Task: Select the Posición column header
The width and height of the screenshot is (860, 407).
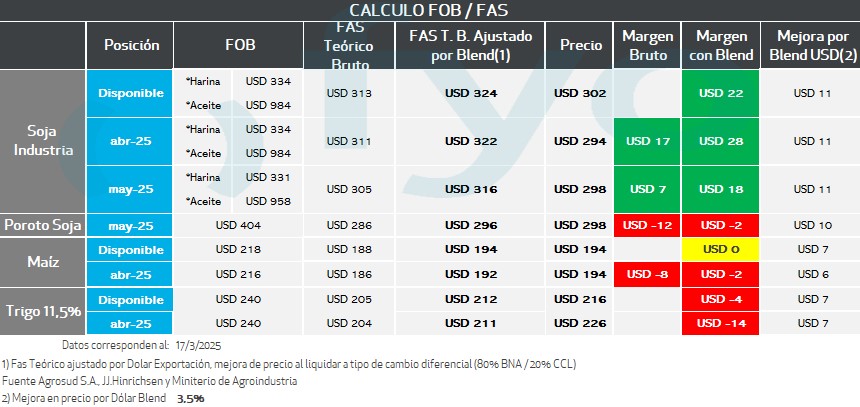Action: [x=131, y=45]
